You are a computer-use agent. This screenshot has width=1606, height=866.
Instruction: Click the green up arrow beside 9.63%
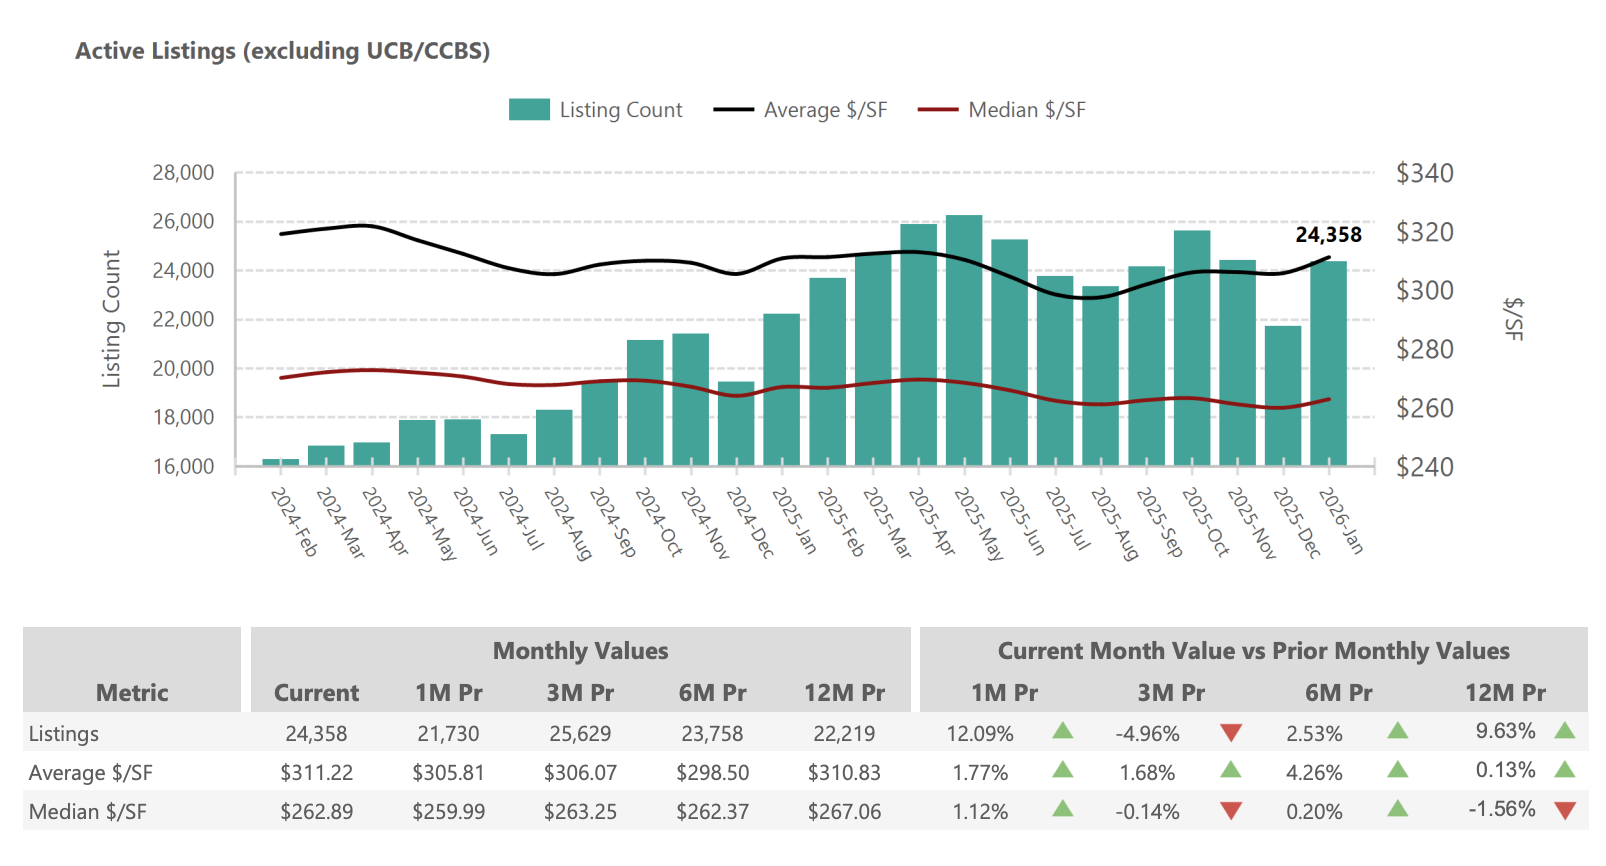1564,731
